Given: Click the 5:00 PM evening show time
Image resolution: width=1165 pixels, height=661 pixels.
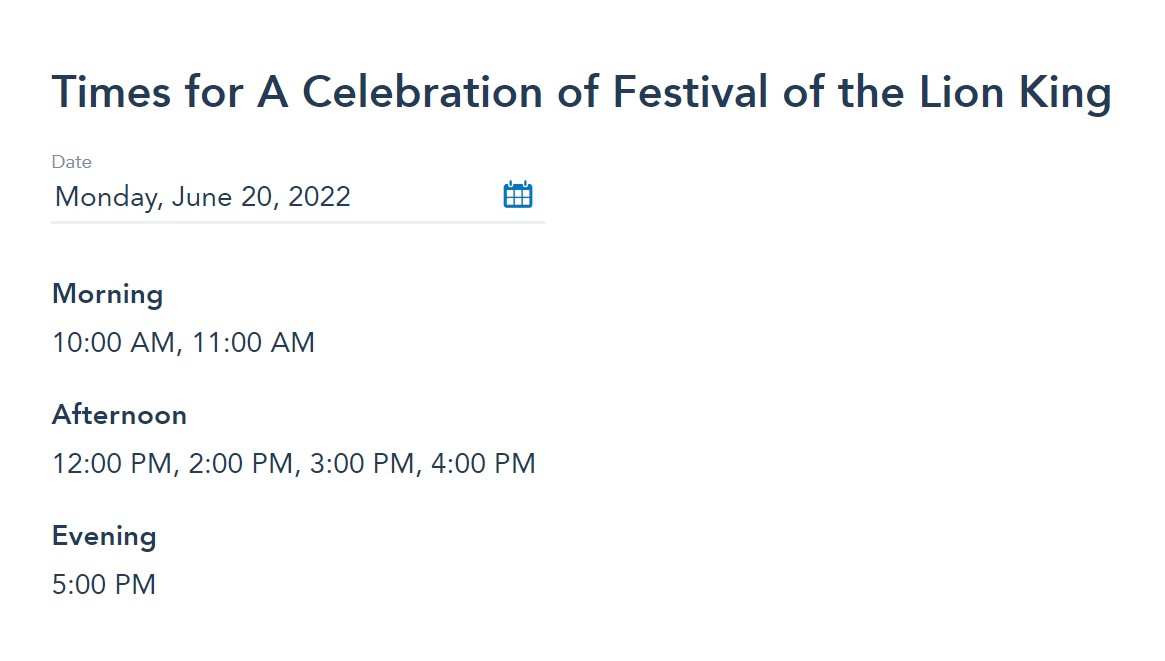Looking at the screenshot, I should 104,585.
